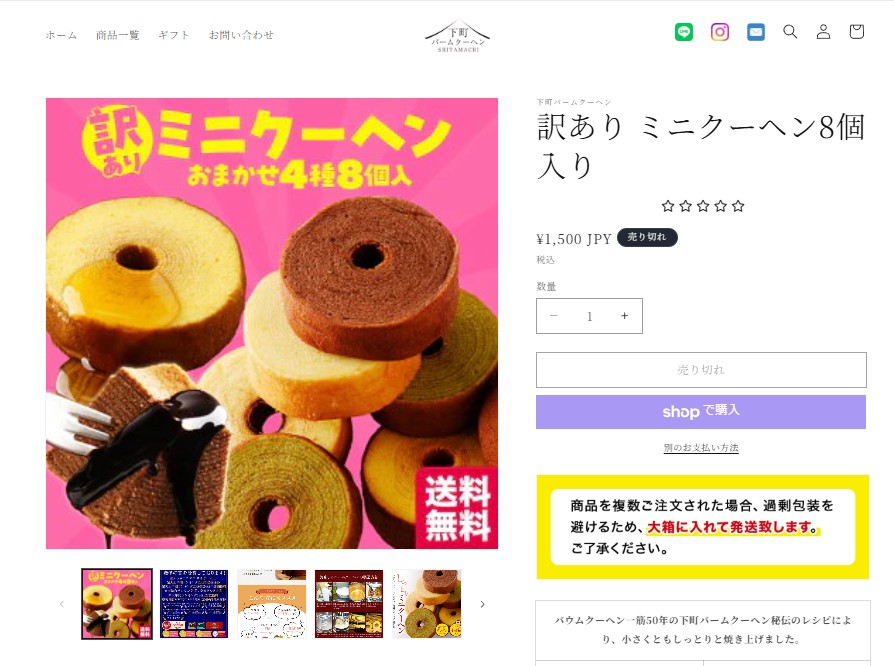Open the Instagram icon link

720,32
